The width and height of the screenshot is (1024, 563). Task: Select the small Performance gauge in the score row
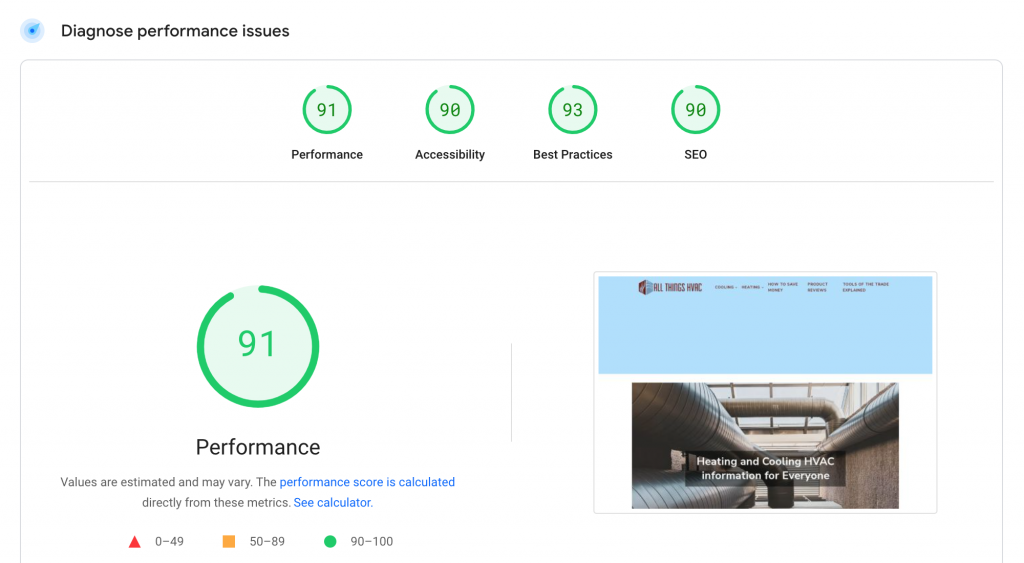coord(327,110)
